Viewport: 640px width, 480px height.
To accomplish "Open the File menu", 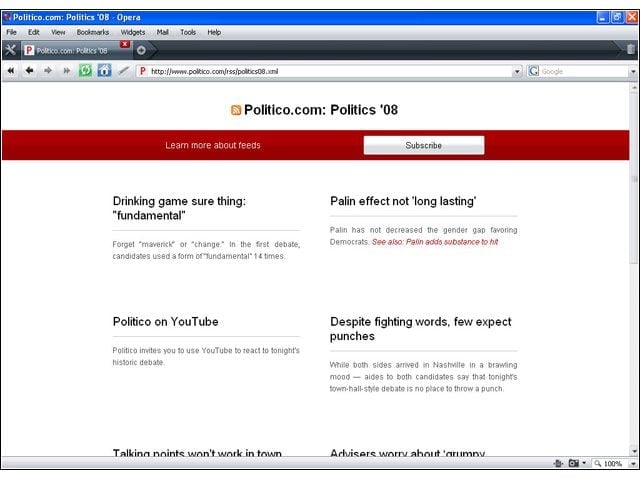I will coord(11,32).
